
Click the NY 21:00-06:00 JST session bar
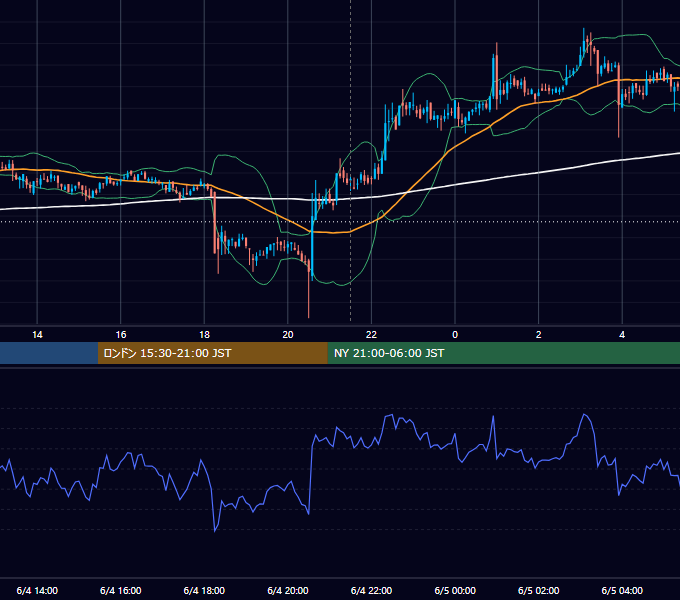pyautogui.click(x=503, y=353)
